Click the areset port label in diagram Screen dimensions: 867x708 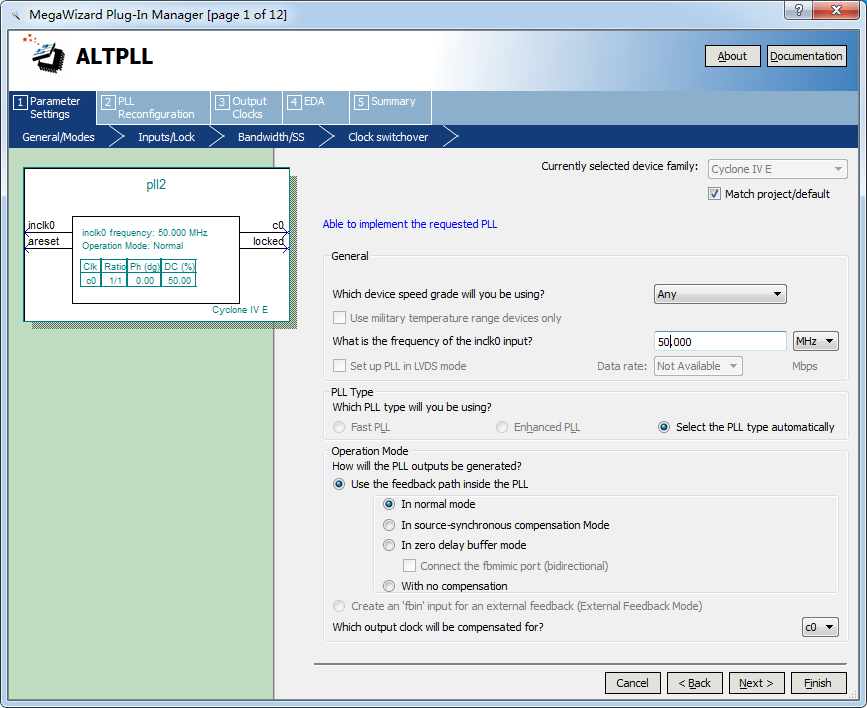(44, 241)
